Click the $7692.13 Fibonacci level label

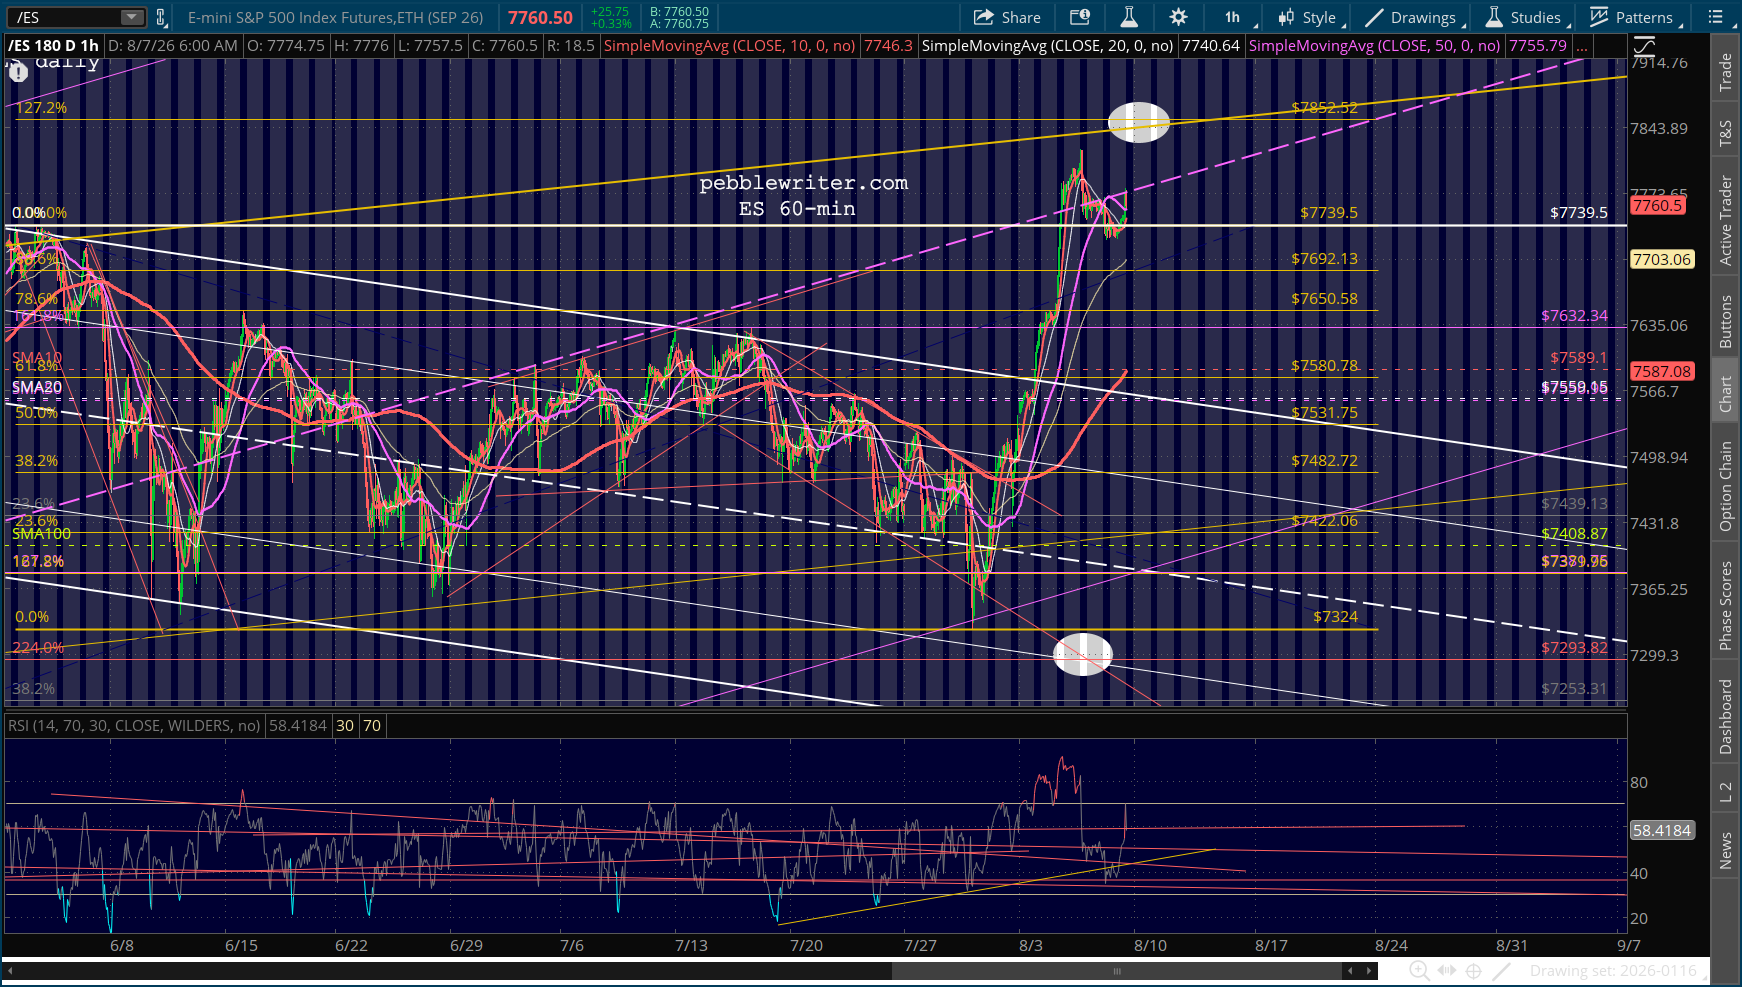point(1324,259)
